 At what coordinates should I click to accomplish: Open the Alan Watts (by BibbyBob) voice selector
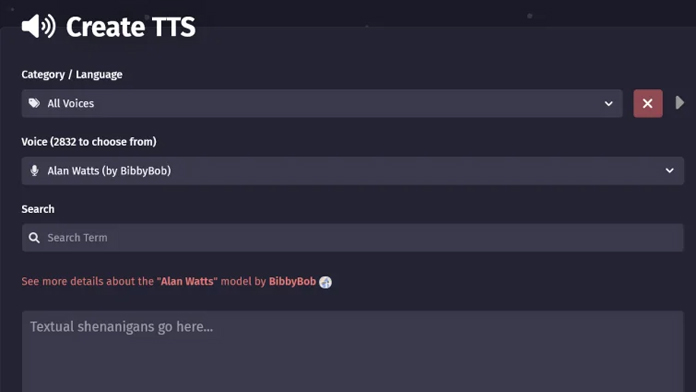pyautogui.click(x=352, y=170)
